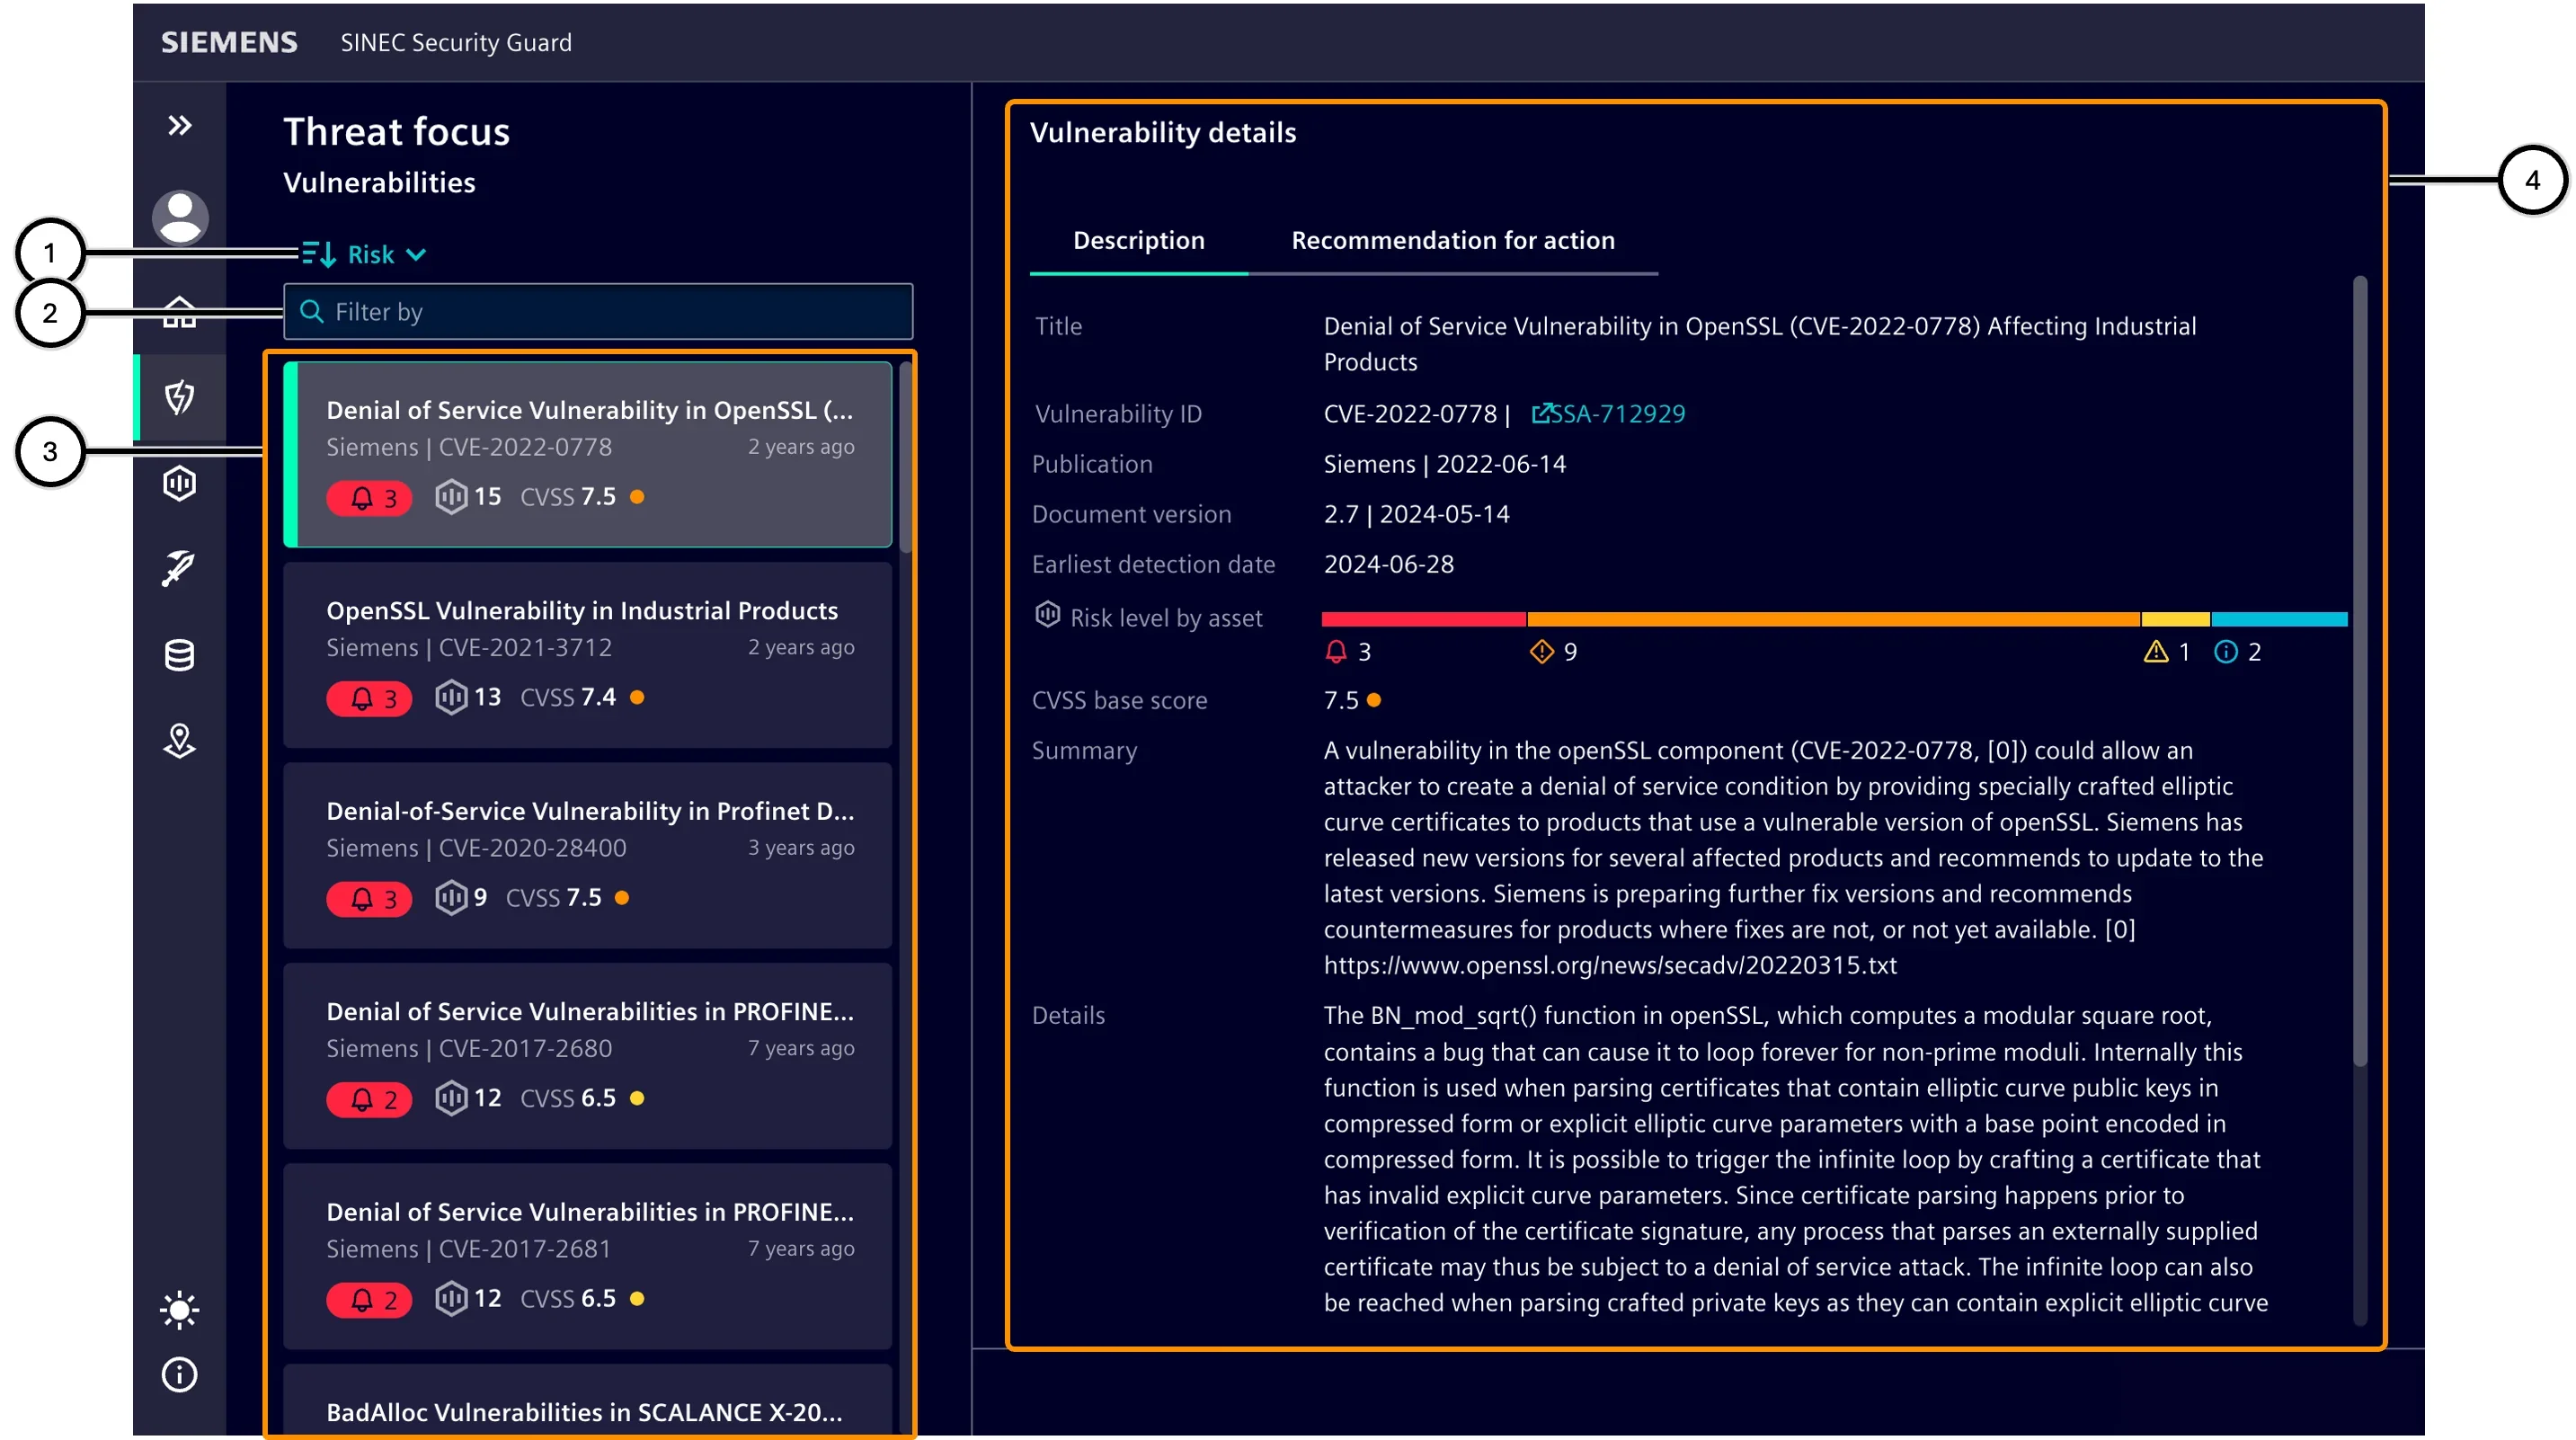This screenshot has height=1440, width=2576.
Task: Toggle the light theme sun icon
Action: [180, 1309]
